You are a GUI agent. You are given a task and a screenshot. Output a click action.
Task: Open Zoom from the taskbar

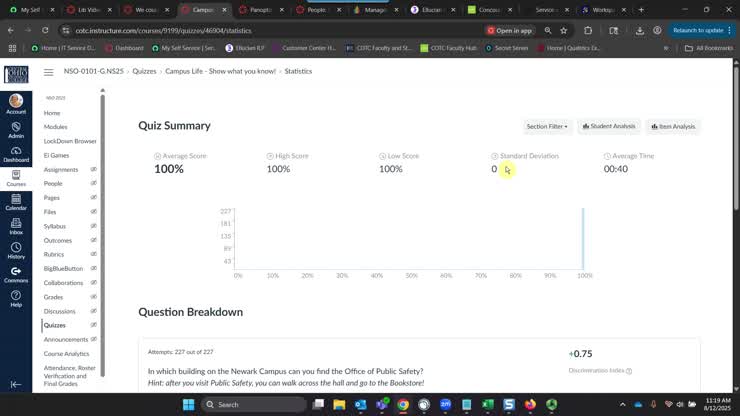click(446, 405)
